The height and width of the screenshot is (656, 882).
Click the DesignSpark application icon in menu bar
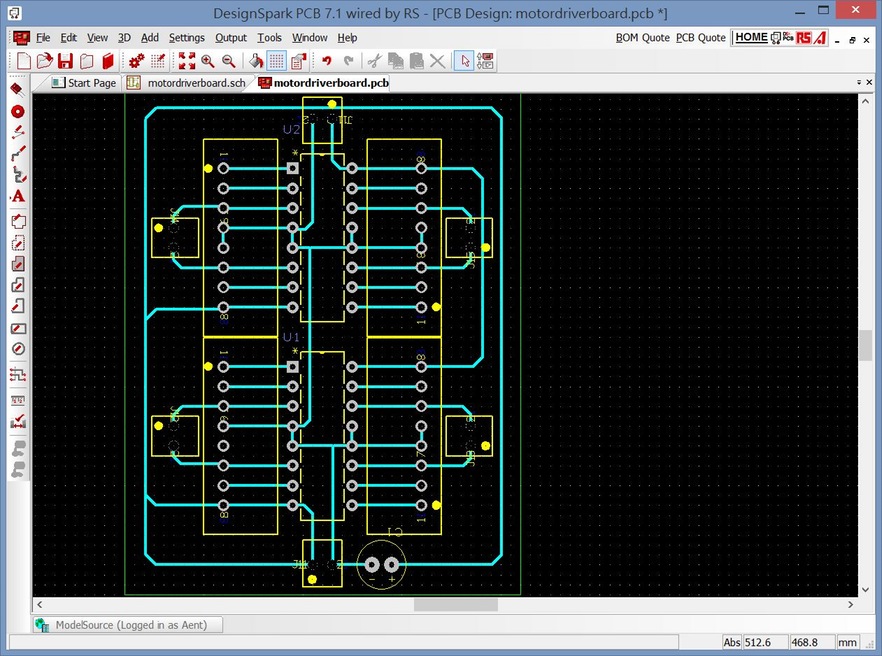pos(21,38)
